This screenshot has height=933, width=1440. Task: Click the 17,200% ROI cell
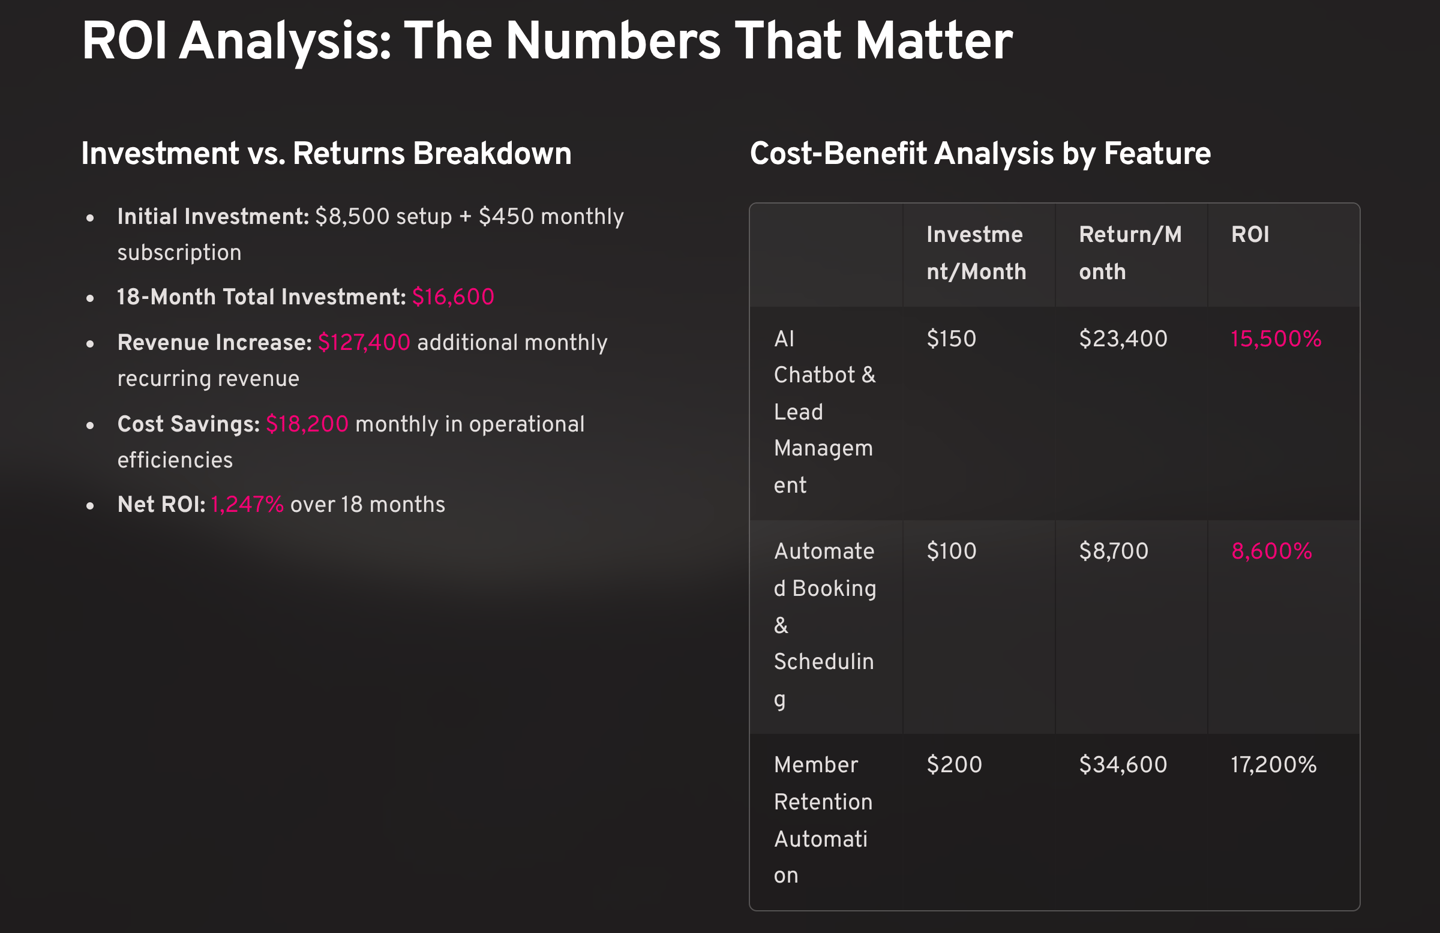tap(1273, 765)
